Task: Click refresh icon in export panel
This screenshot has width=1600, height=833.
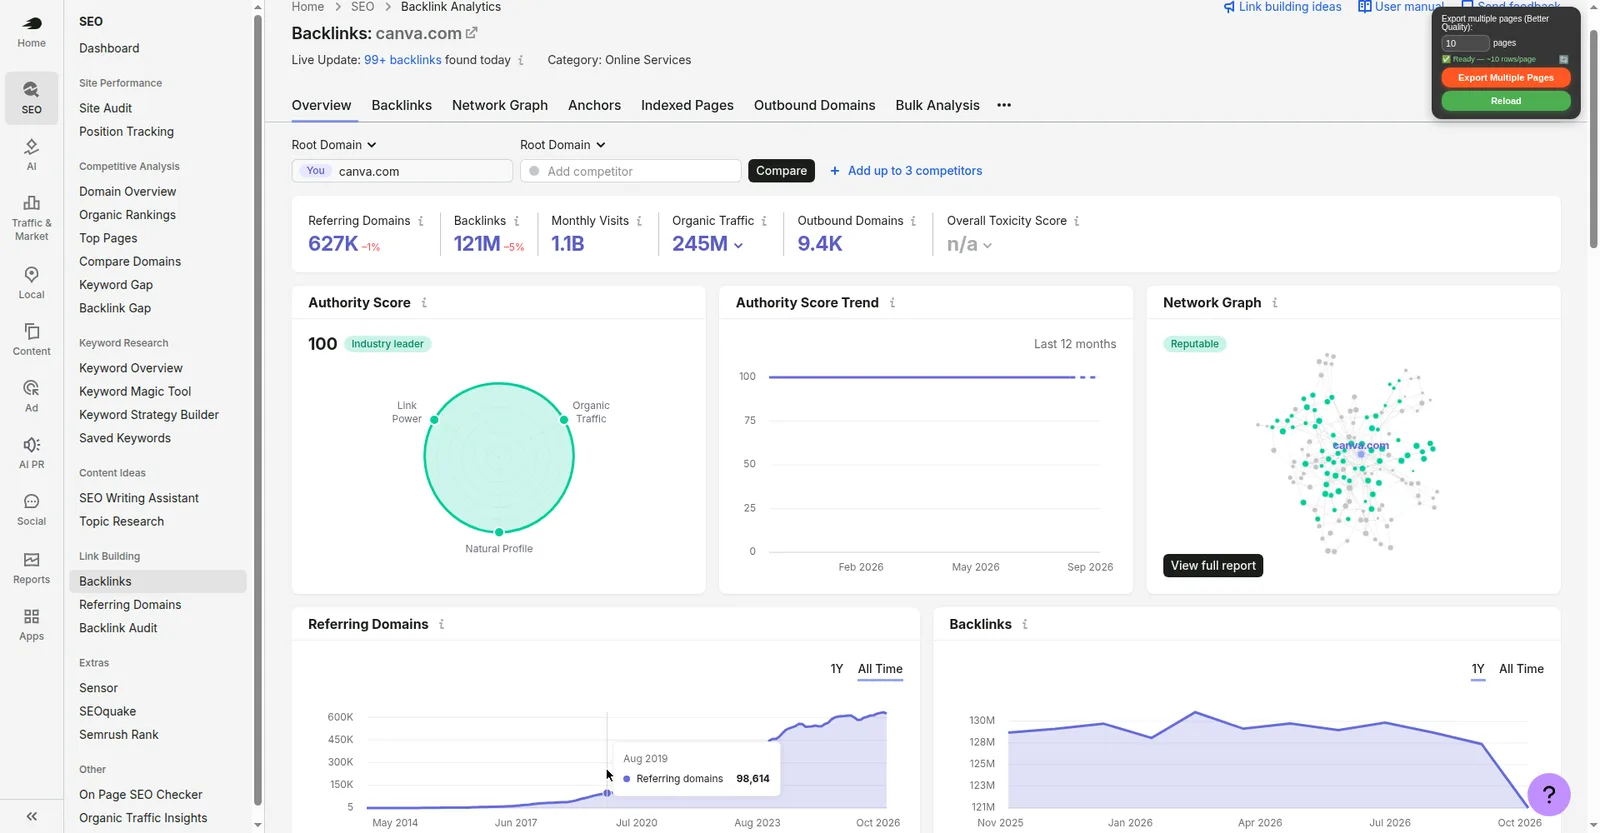Action: tap(1564, 60)
